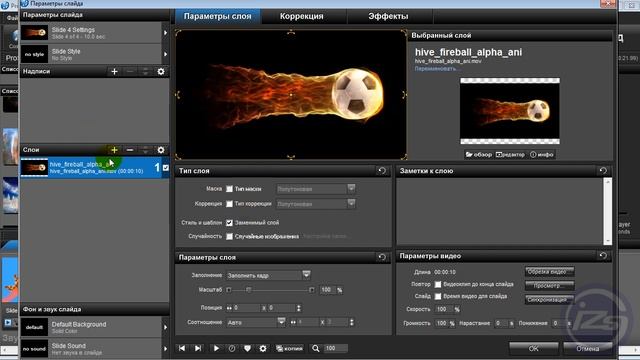Click Позиция X value field
The image size is (640, 360).
tap(246, 308)
